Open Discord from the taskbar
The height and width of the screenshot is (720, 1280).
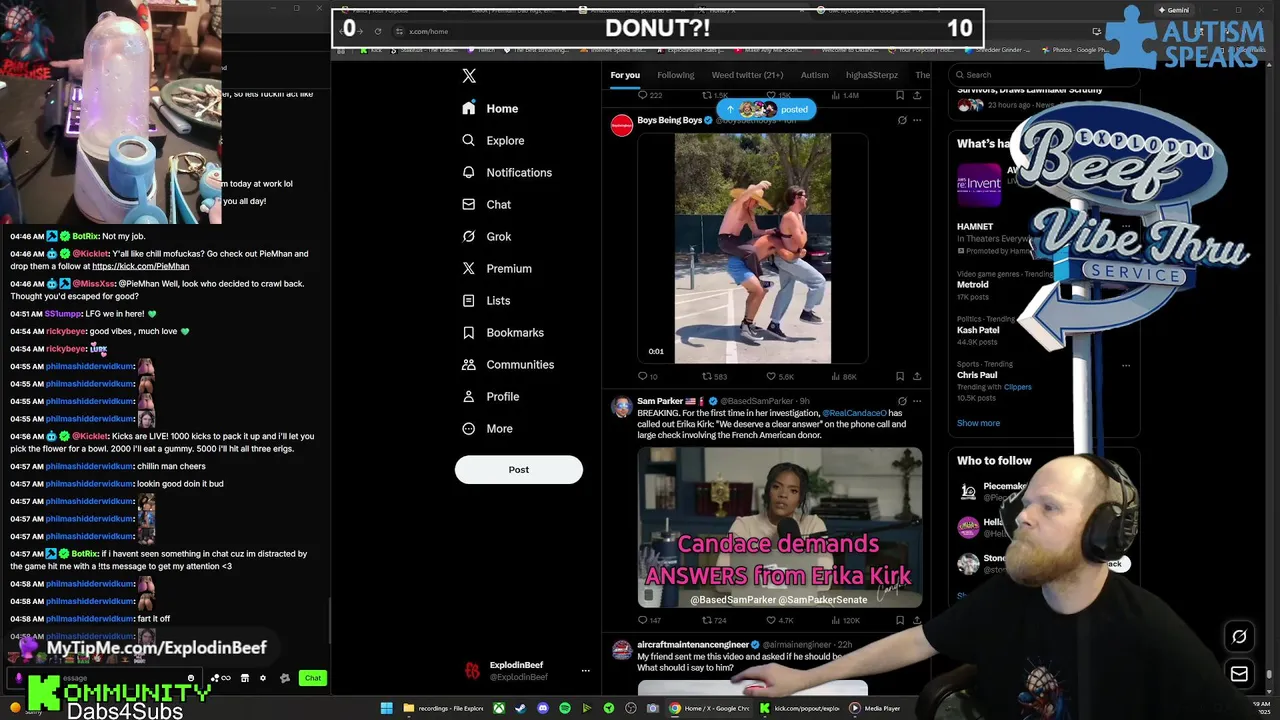click(x=543, y=708)
